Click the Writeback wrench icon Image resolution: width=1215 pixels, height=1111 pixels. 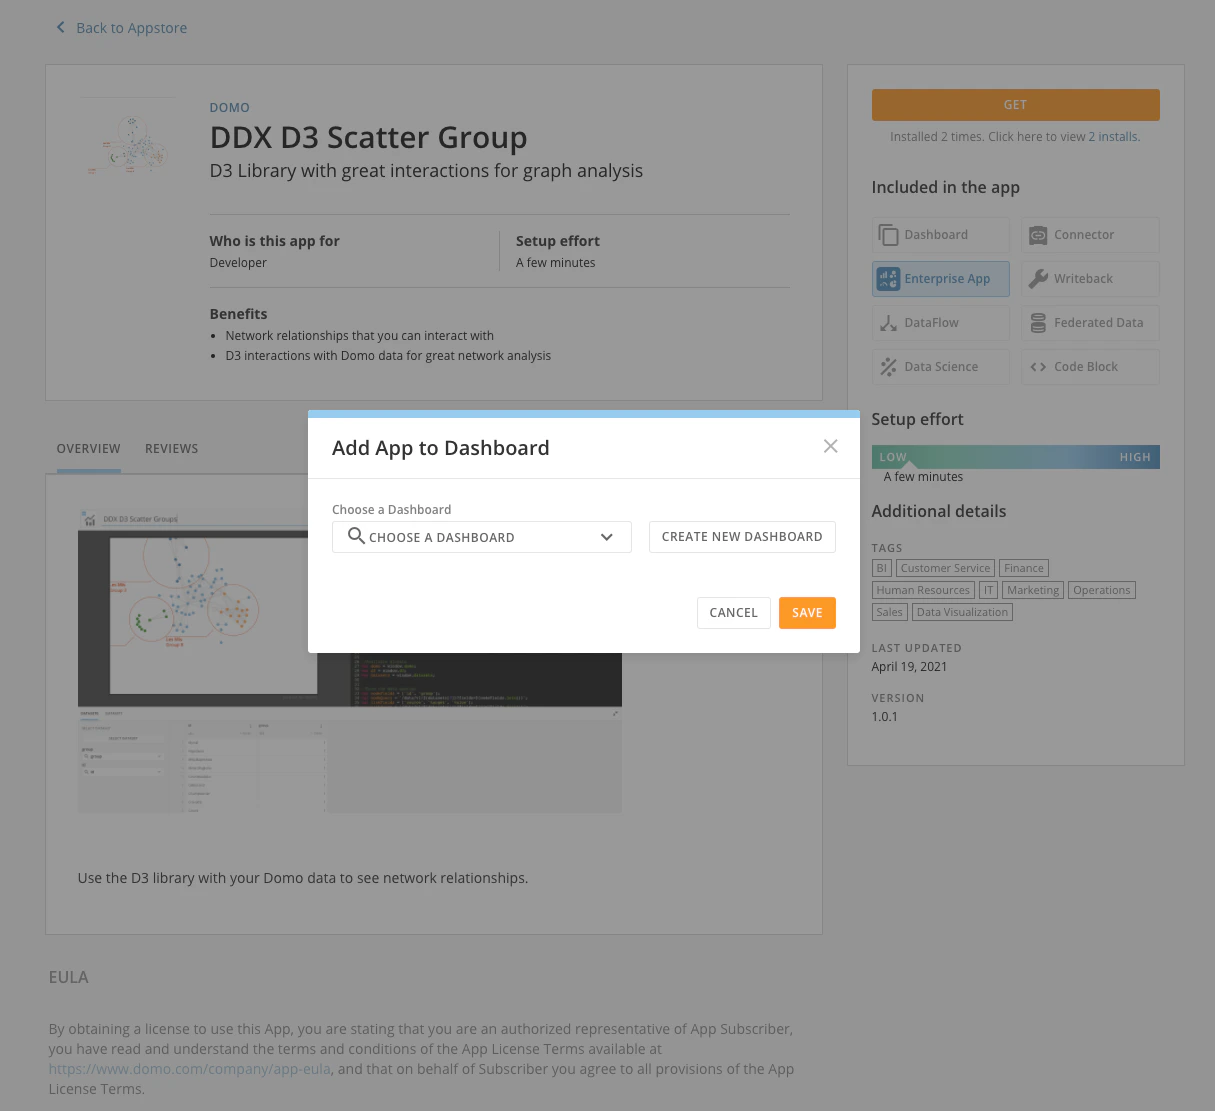[1038, 279]
